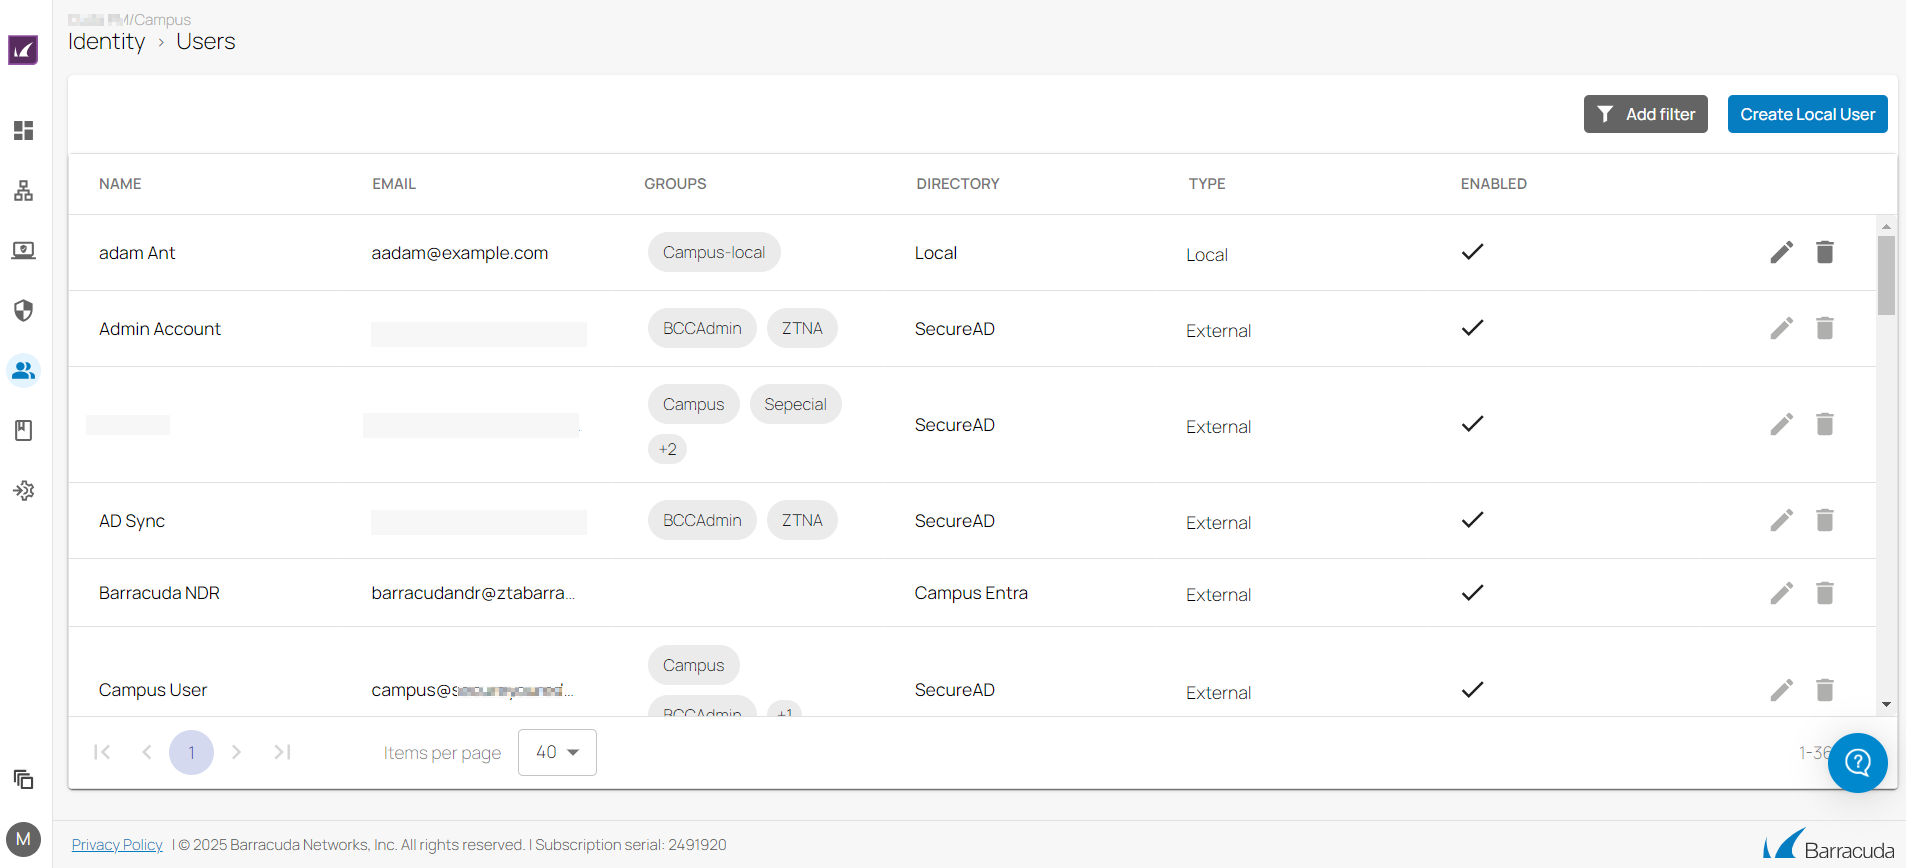Sort by ENABLED column header
This screenshot has height=868, width=1906.
click(1494, 184)
